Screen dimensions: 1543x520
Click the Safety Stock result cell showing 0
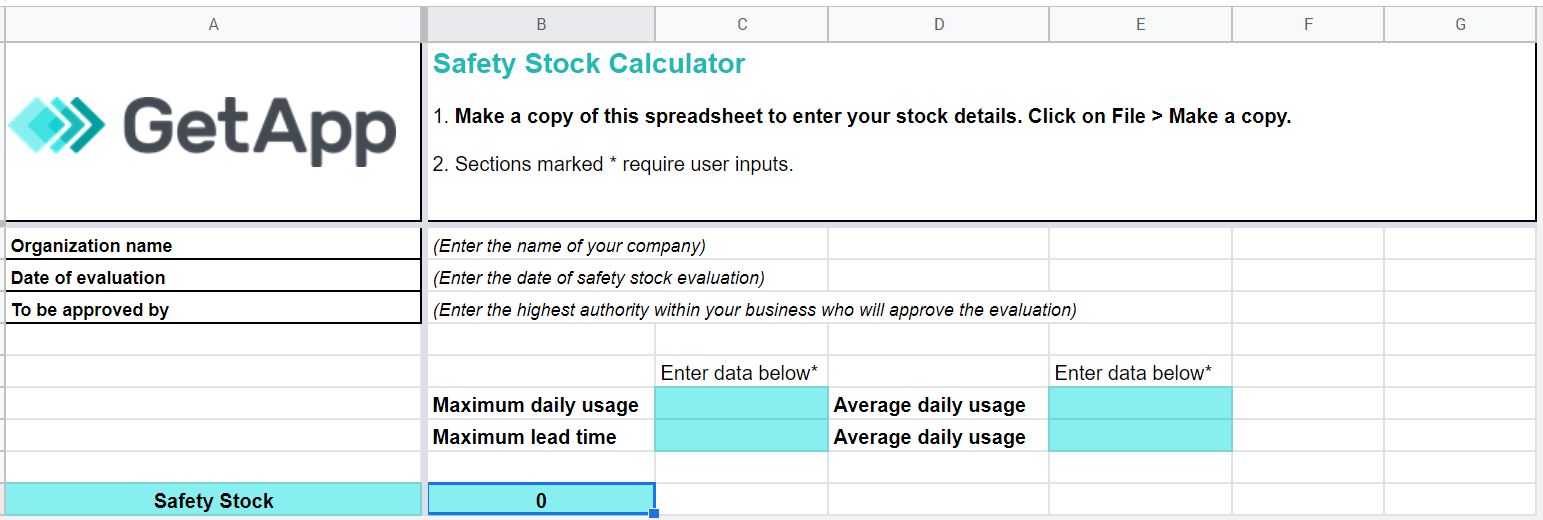tap(541, 501)
